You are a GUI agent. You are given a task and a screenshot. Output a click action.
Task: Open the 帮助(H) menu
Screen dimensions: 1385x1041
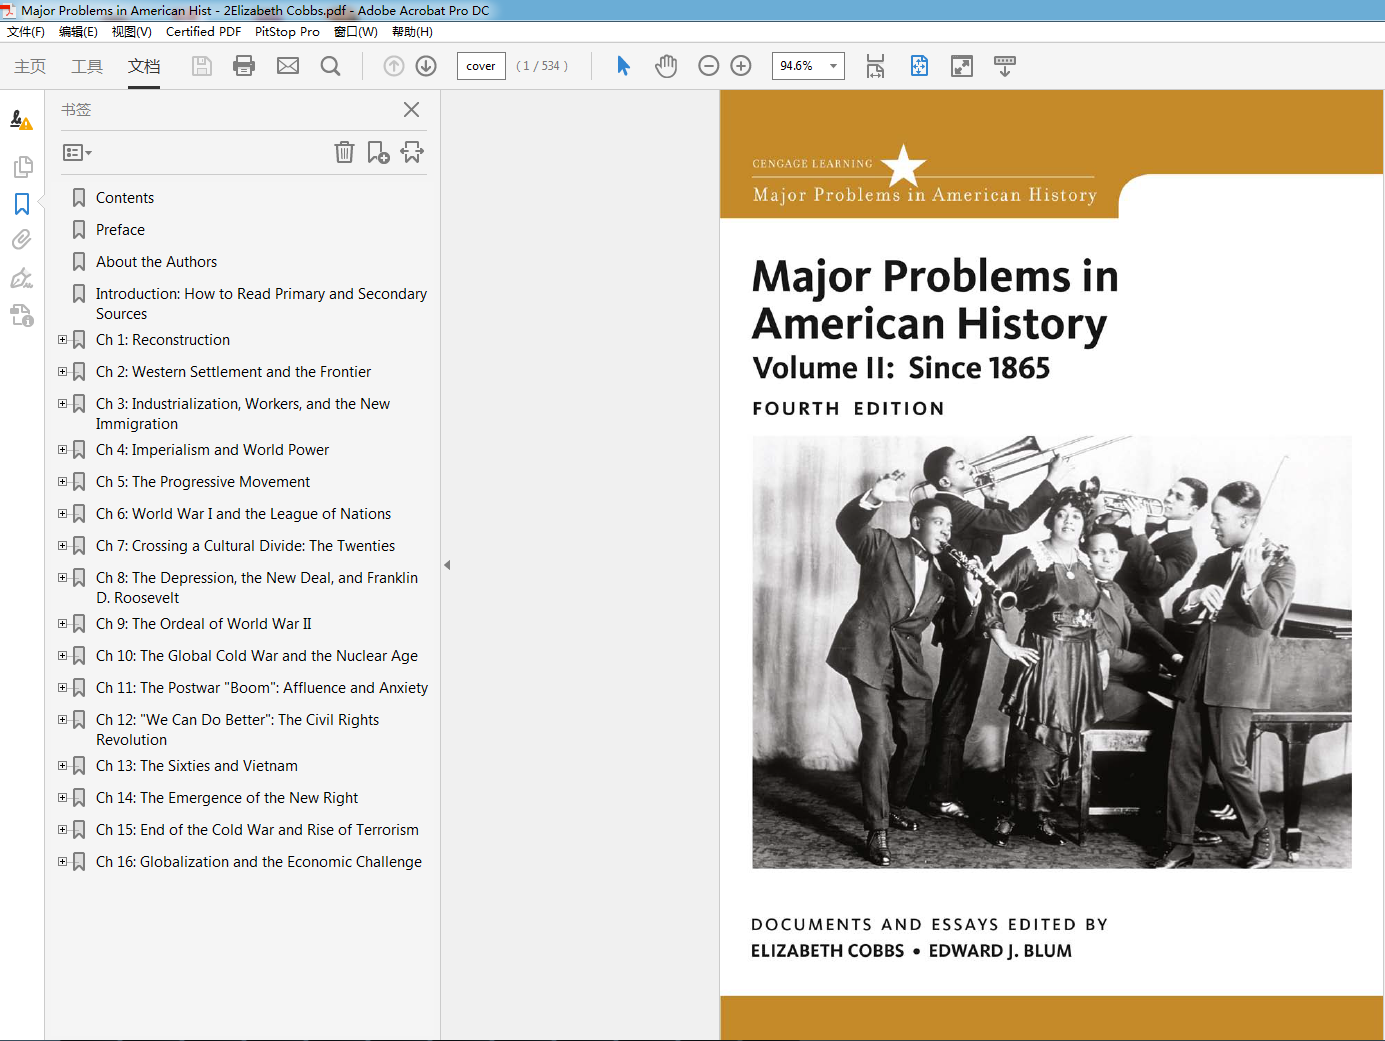[x=412, y=32]
